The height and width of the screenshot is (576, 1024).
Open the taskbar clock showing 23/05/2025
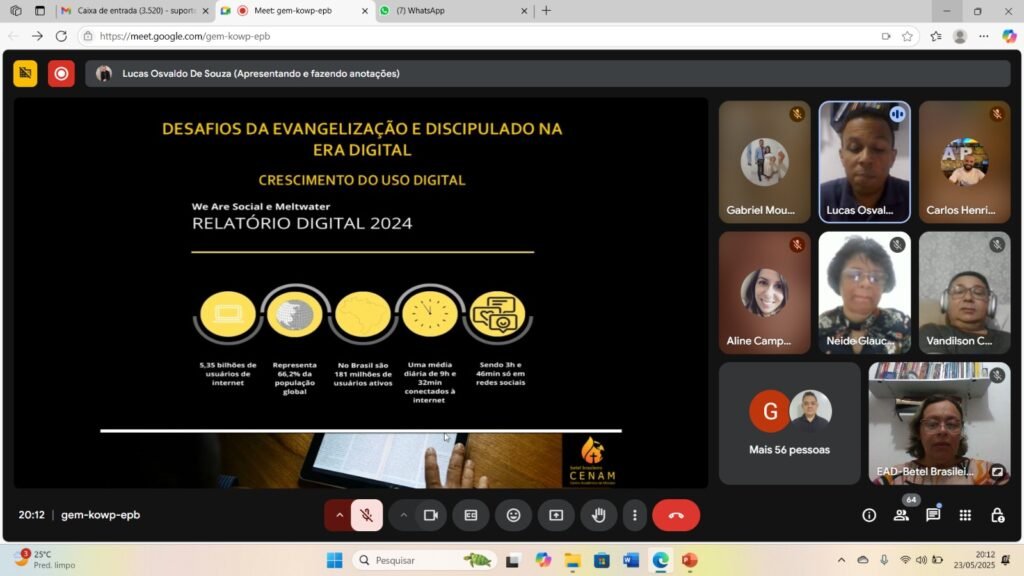point(974,560)
